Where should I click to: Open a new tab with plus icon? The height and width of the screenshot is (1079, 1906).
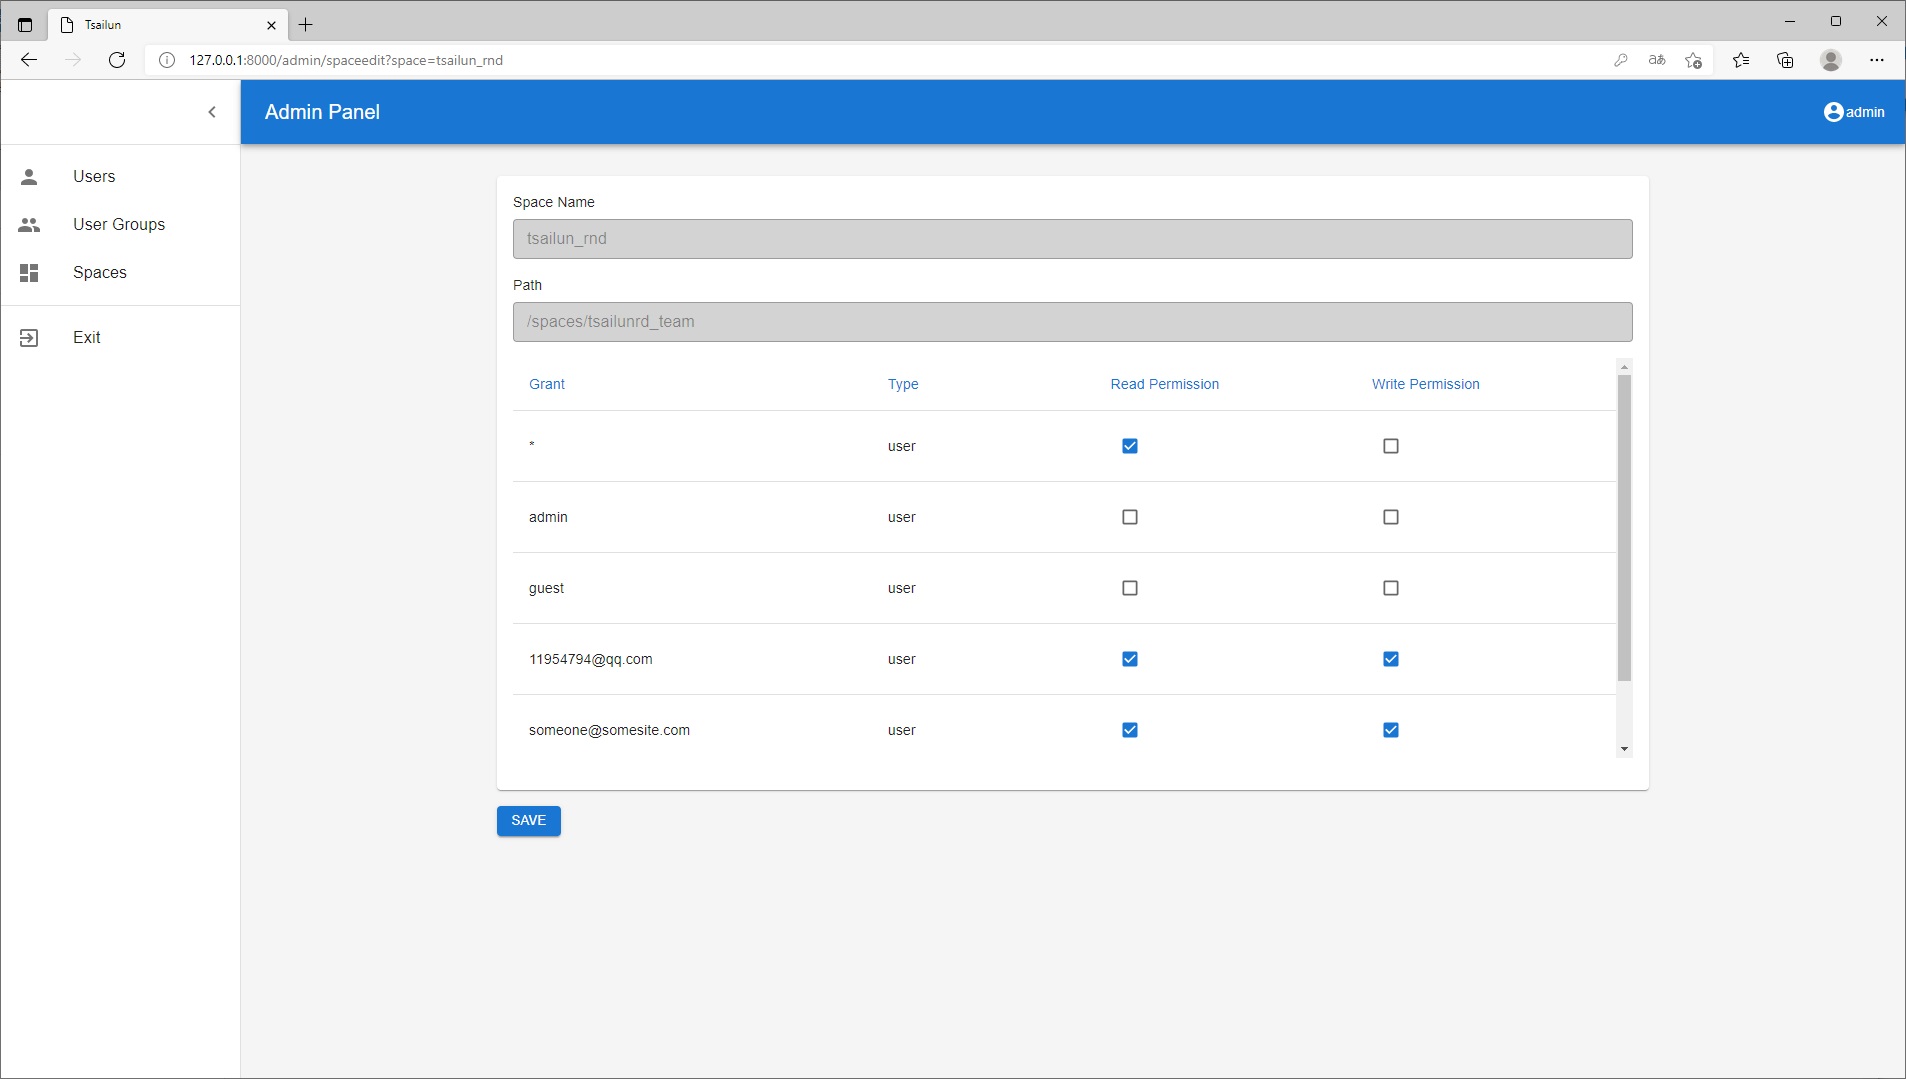pos(306,25)
